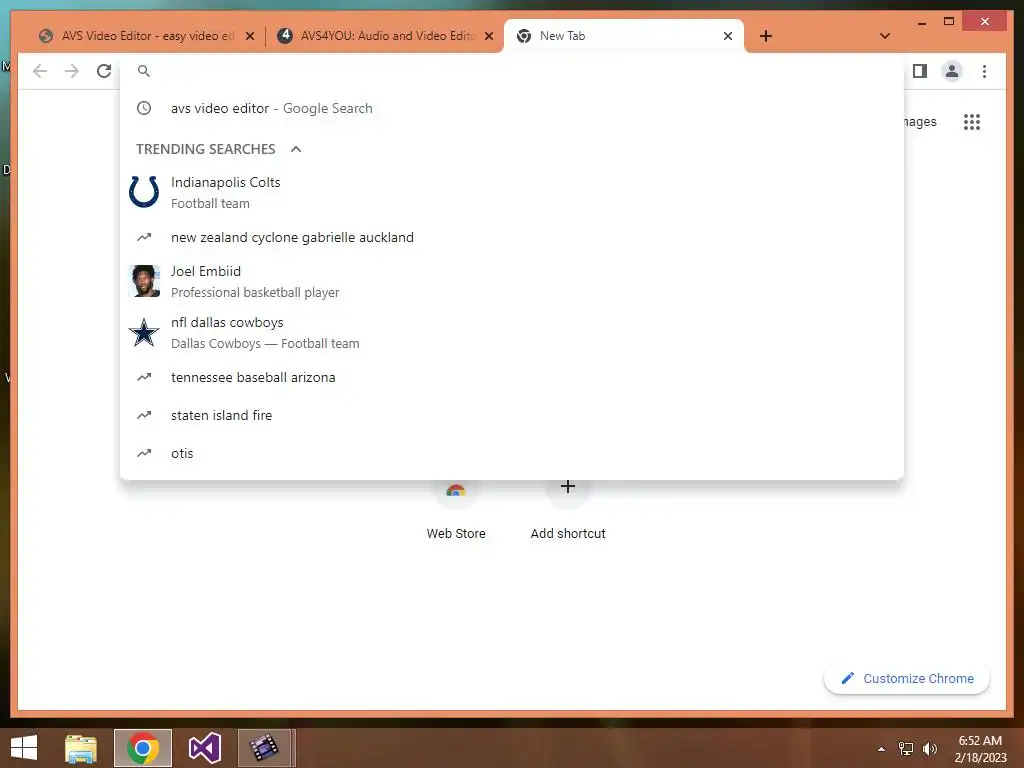The image size is (1024, 768).
Task: Click Customize Chrome button
Action: (x=906, y=679)
